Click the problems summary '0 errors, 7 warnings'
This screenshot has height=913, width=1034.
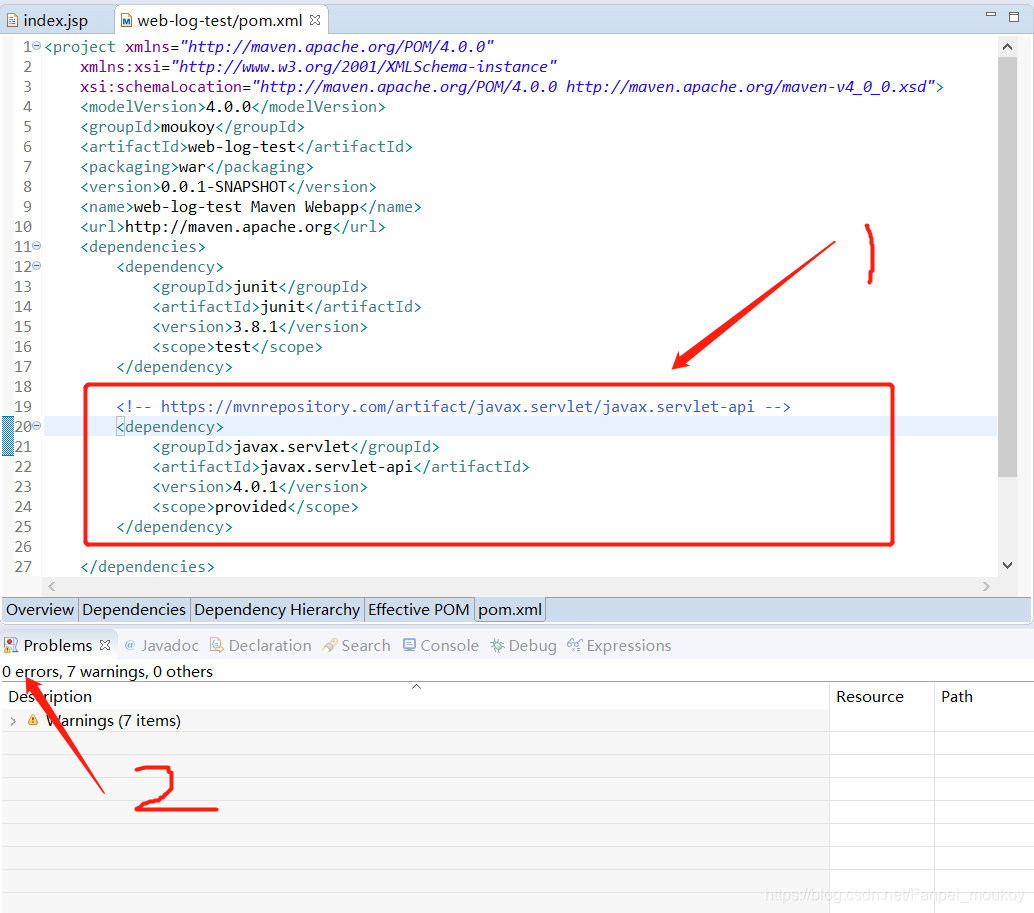tap(107, 672)
